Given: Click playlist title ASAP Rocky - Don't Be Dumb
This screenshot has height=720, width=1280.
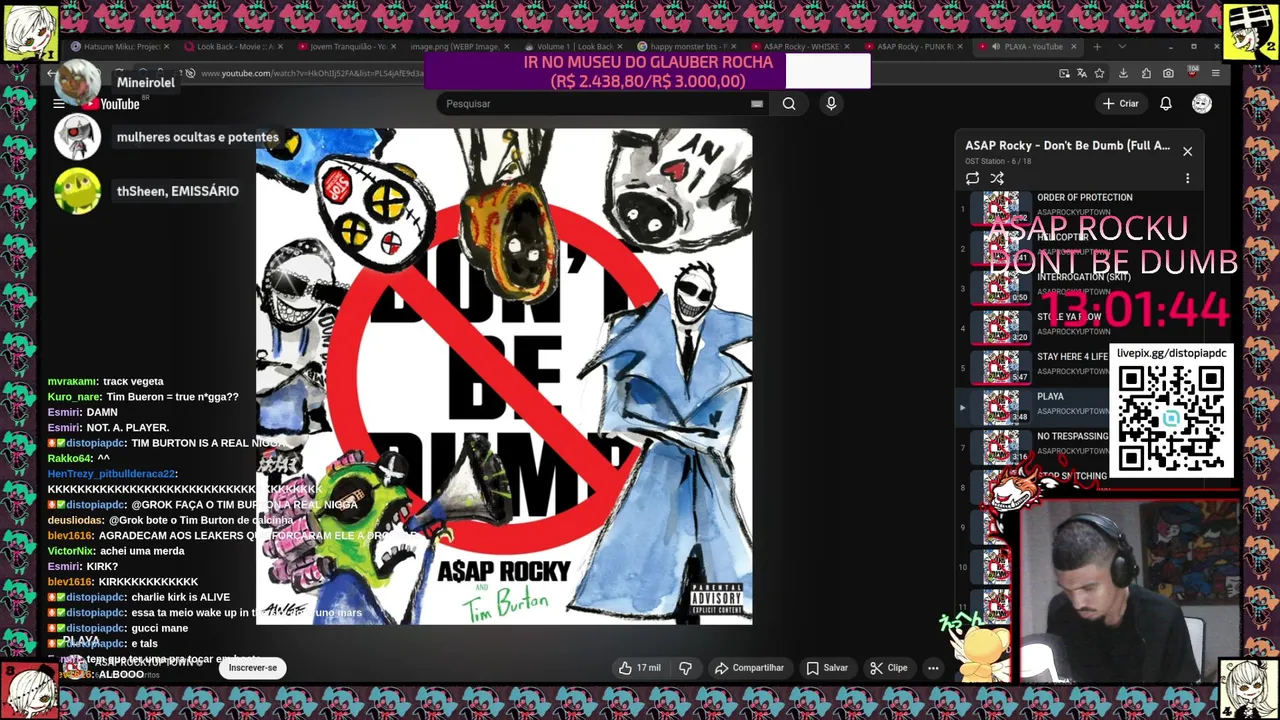Looking at the screenshot, I should click(1067, 146).
